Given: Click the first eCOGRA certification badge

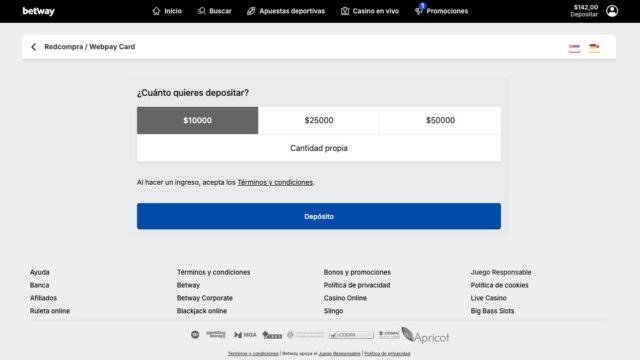Looking at the screenshot, I should 351,335.
